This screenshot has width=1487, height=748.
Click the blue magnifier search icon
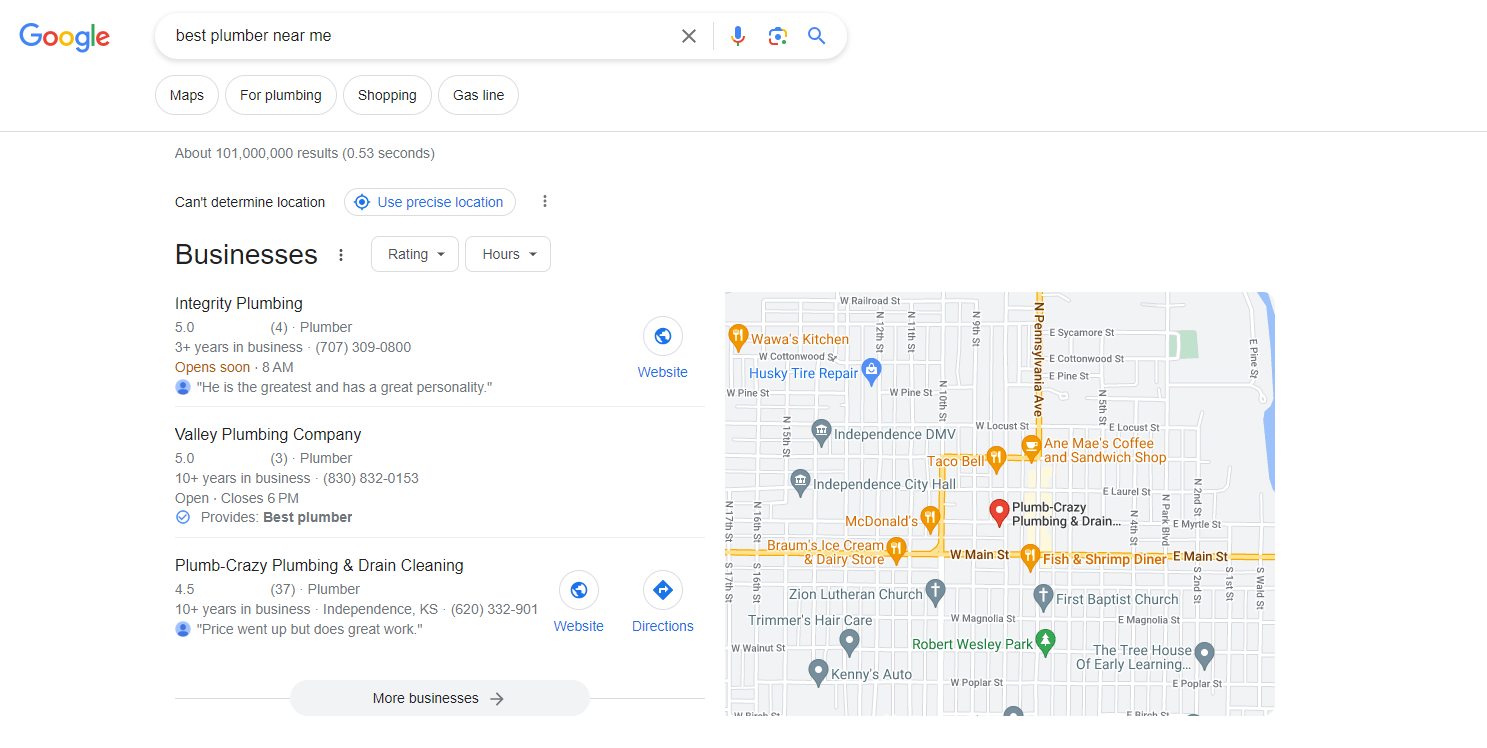pyautogui.click(x=817, y=36)
